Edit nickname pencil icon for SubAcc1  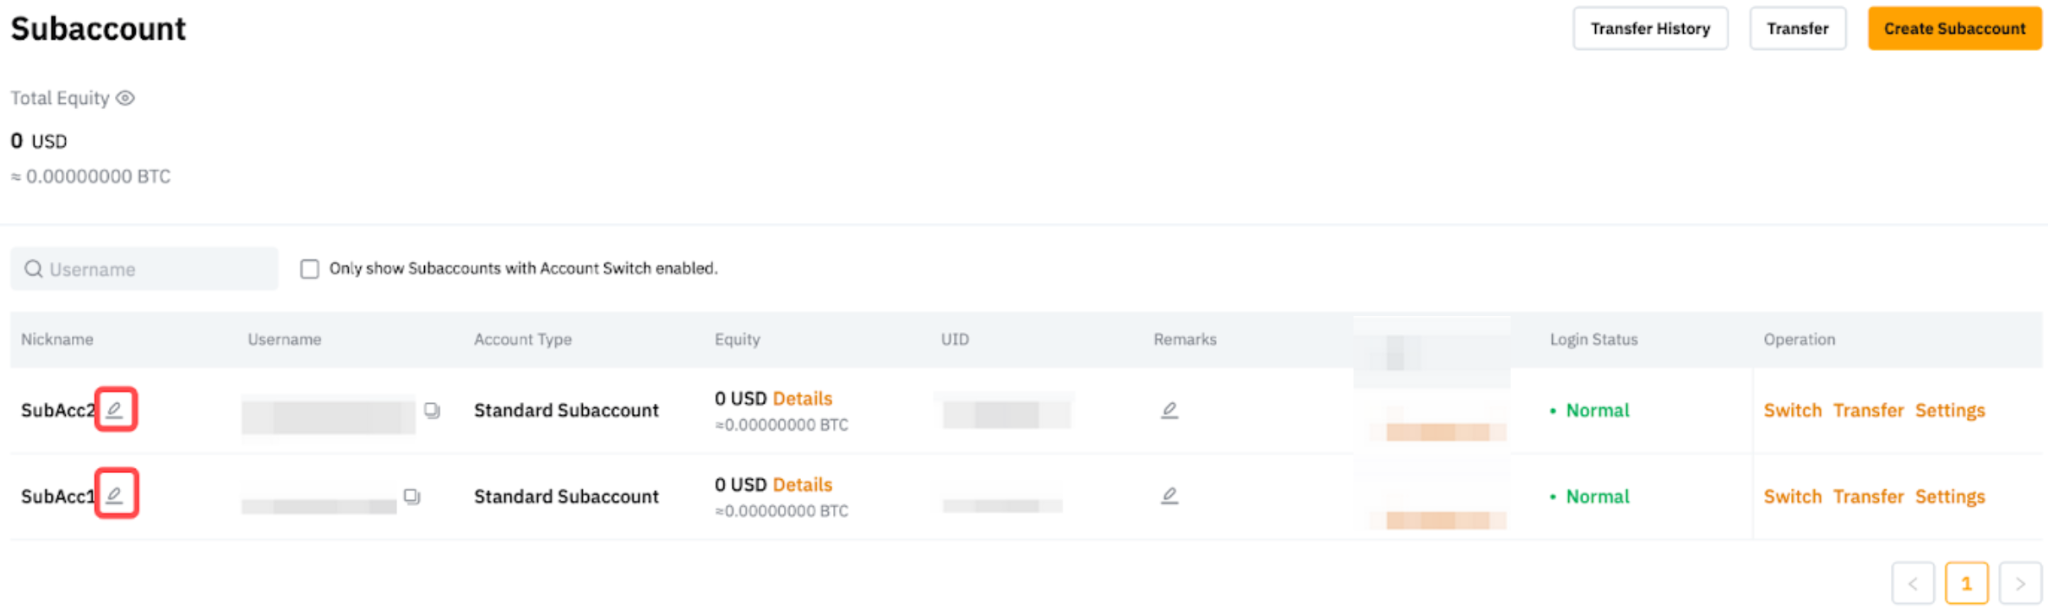click(115, 495)
